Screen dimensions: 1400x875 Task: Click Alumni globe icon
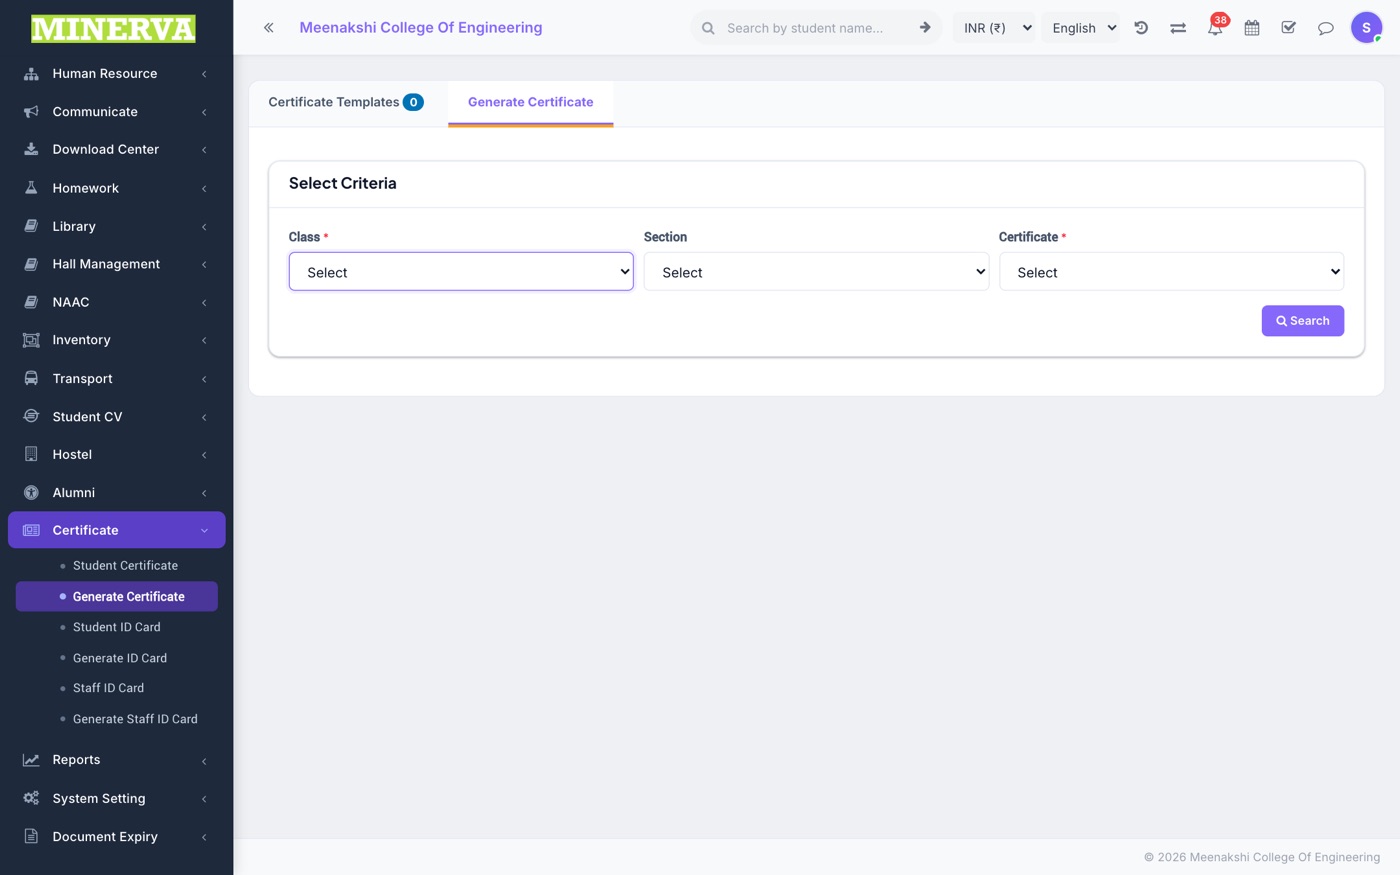(31, 493)
